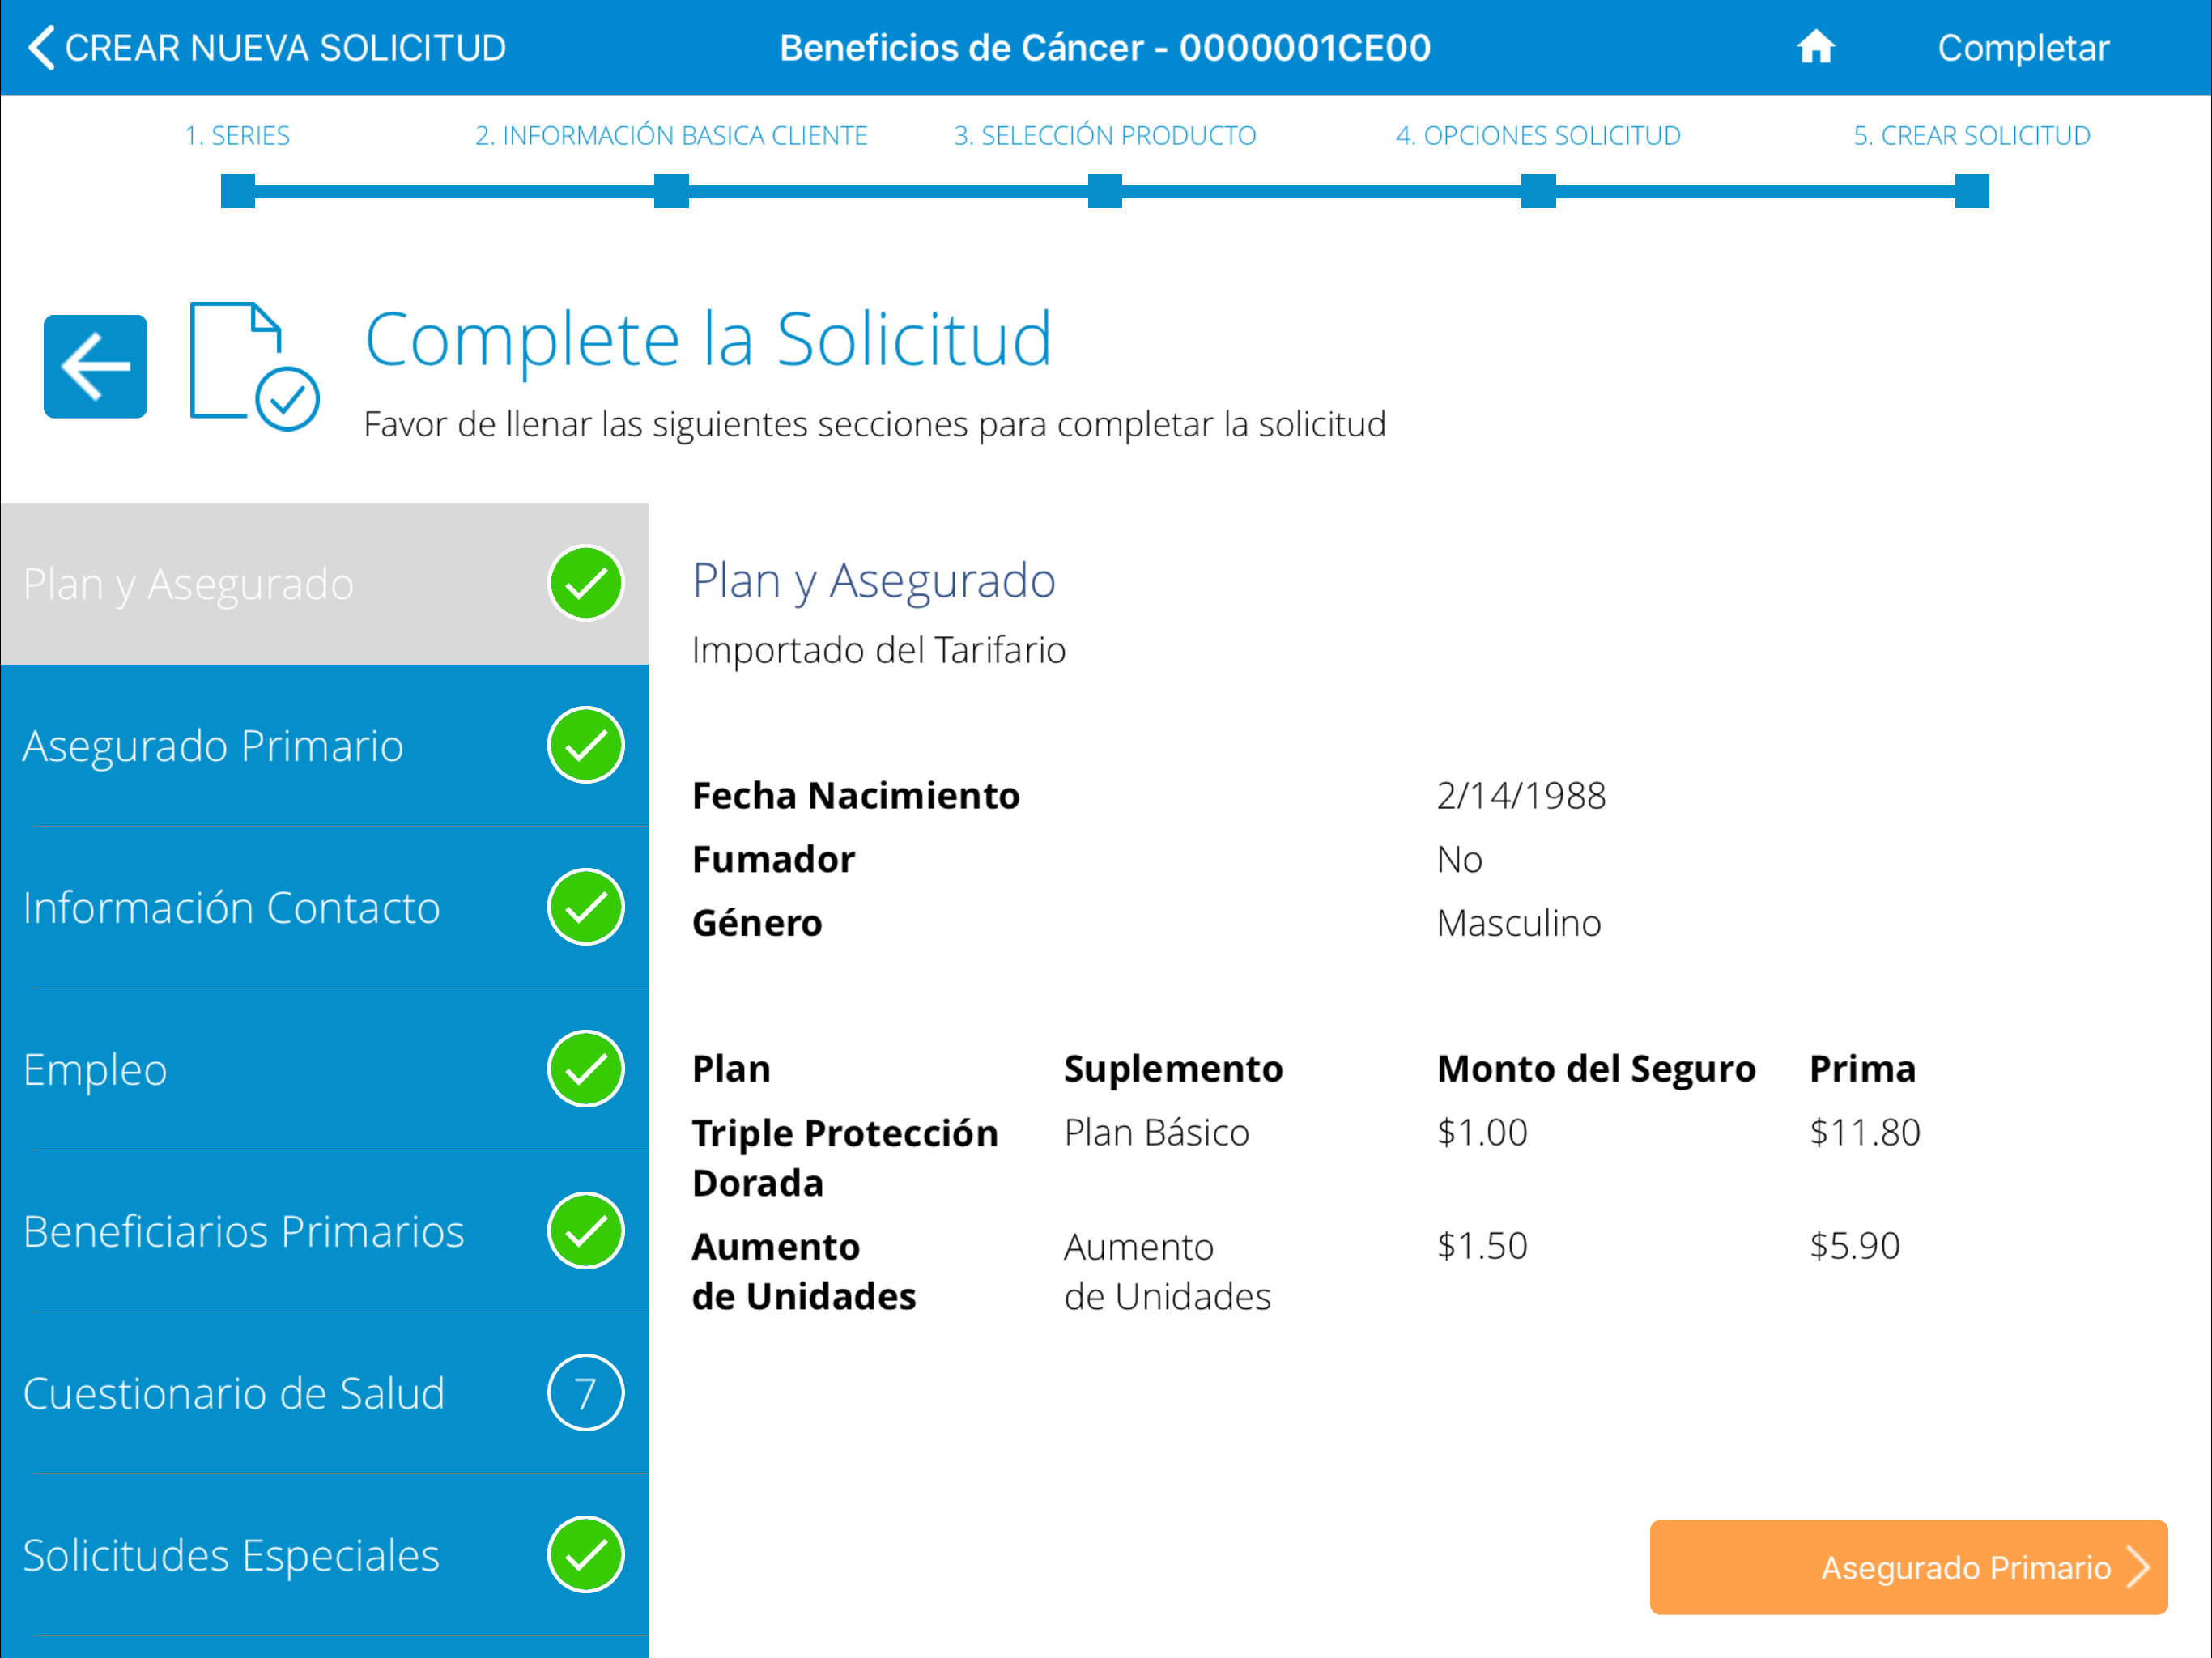
Task: Tap the home icon in header
Action: pos(1815,47)
